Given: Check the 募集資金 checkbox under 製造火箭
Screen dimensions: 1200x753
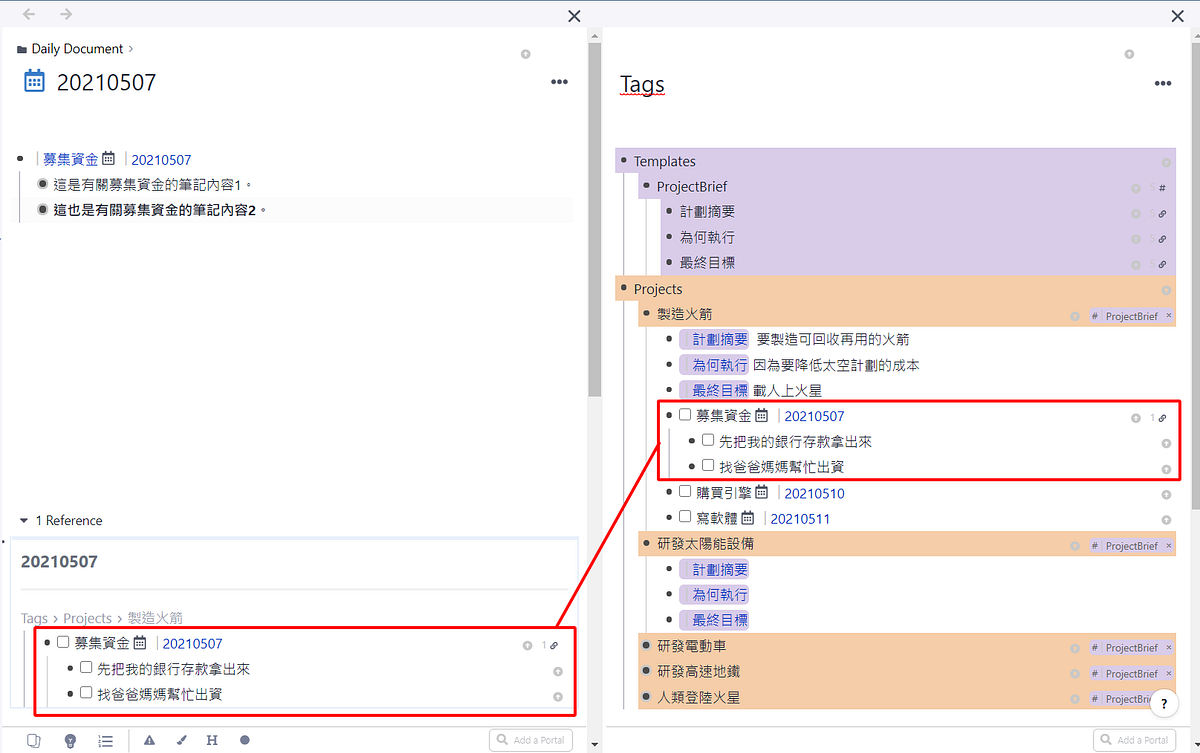Looking at the screenshot, I should point(685,415).
